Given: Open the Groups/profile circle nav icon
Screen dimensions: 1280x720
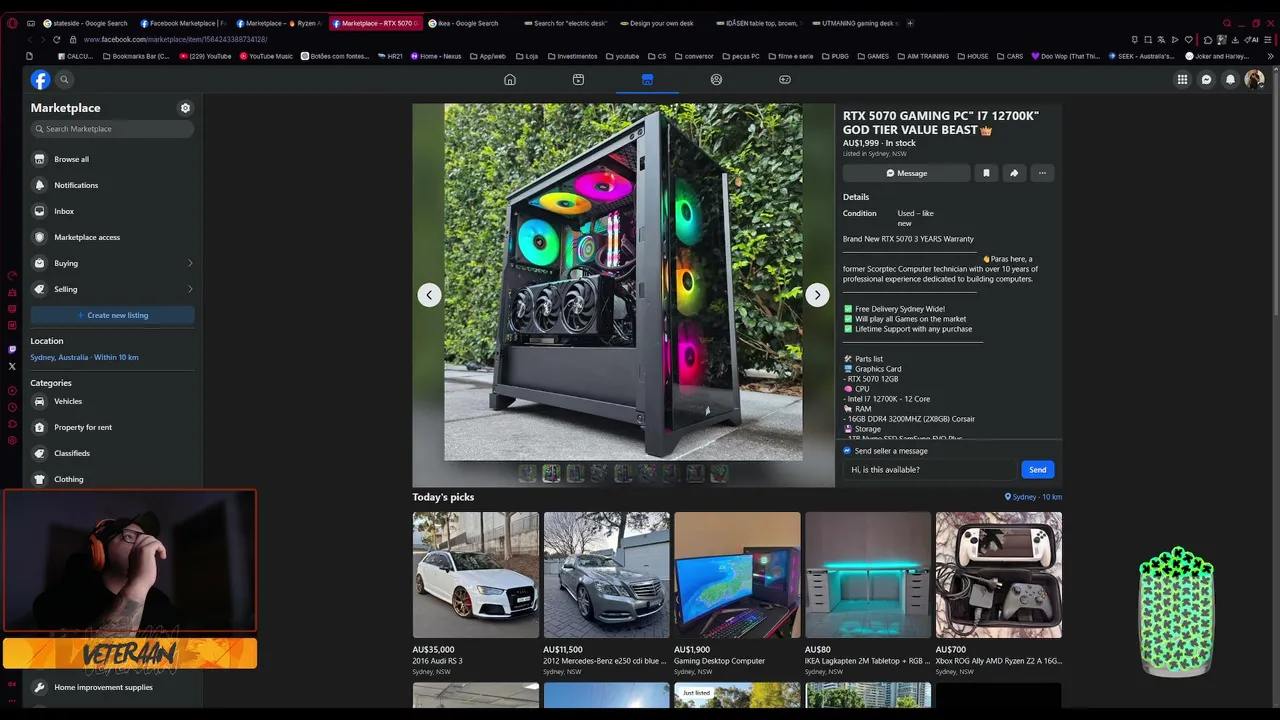Looking at the screenshot, I should [716, 80].
